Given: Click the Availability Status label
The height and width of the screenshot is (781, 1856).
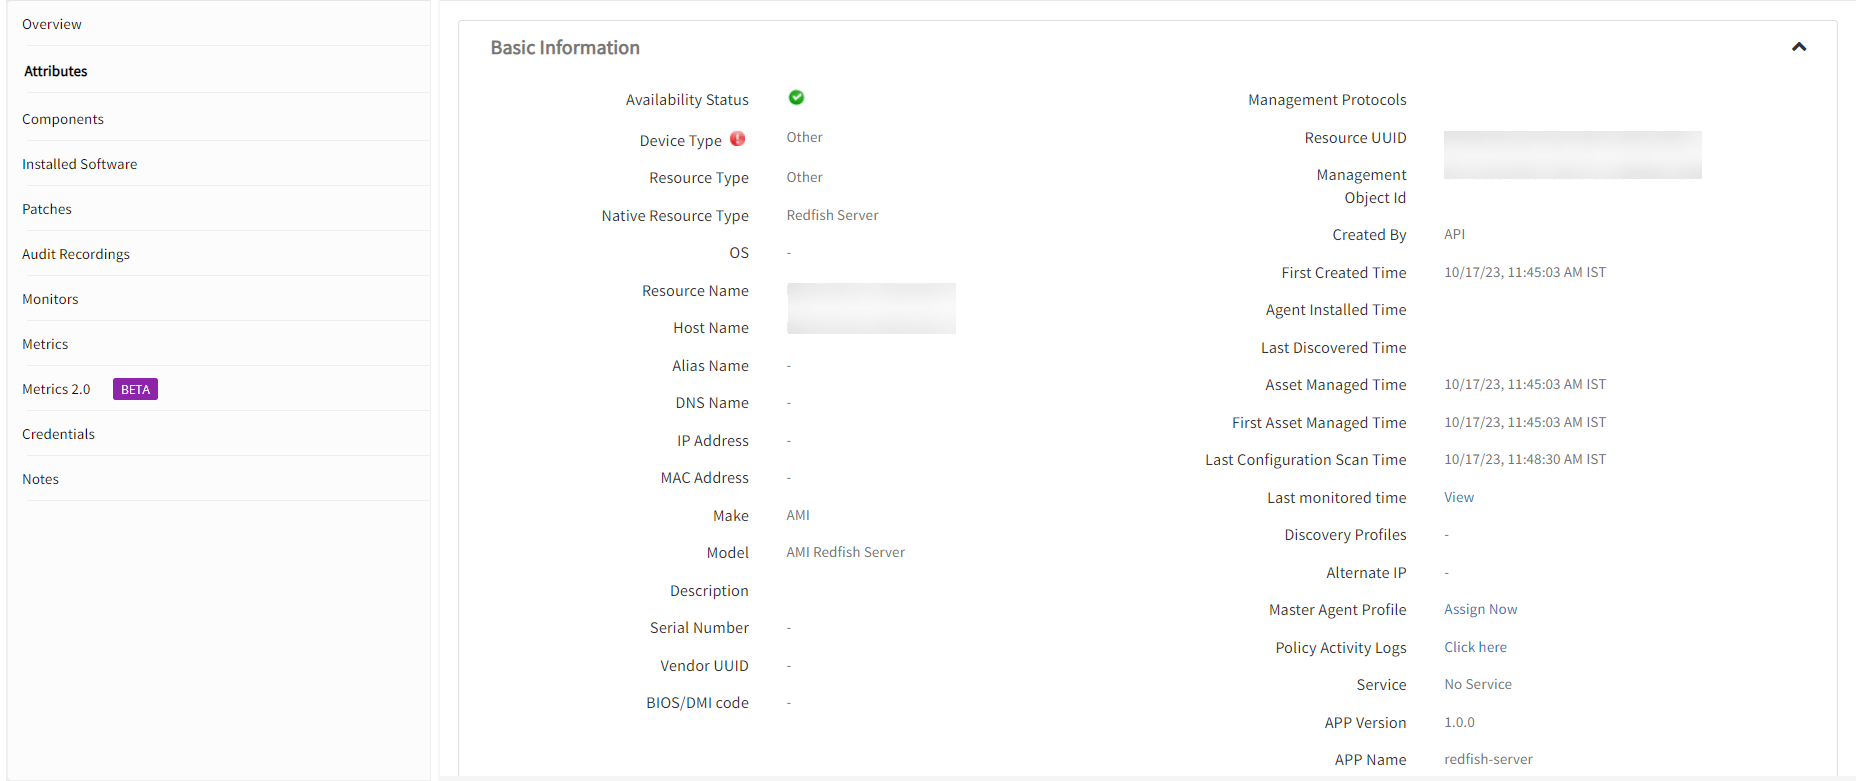Looking at the screenshot, I should coord(687,100).
